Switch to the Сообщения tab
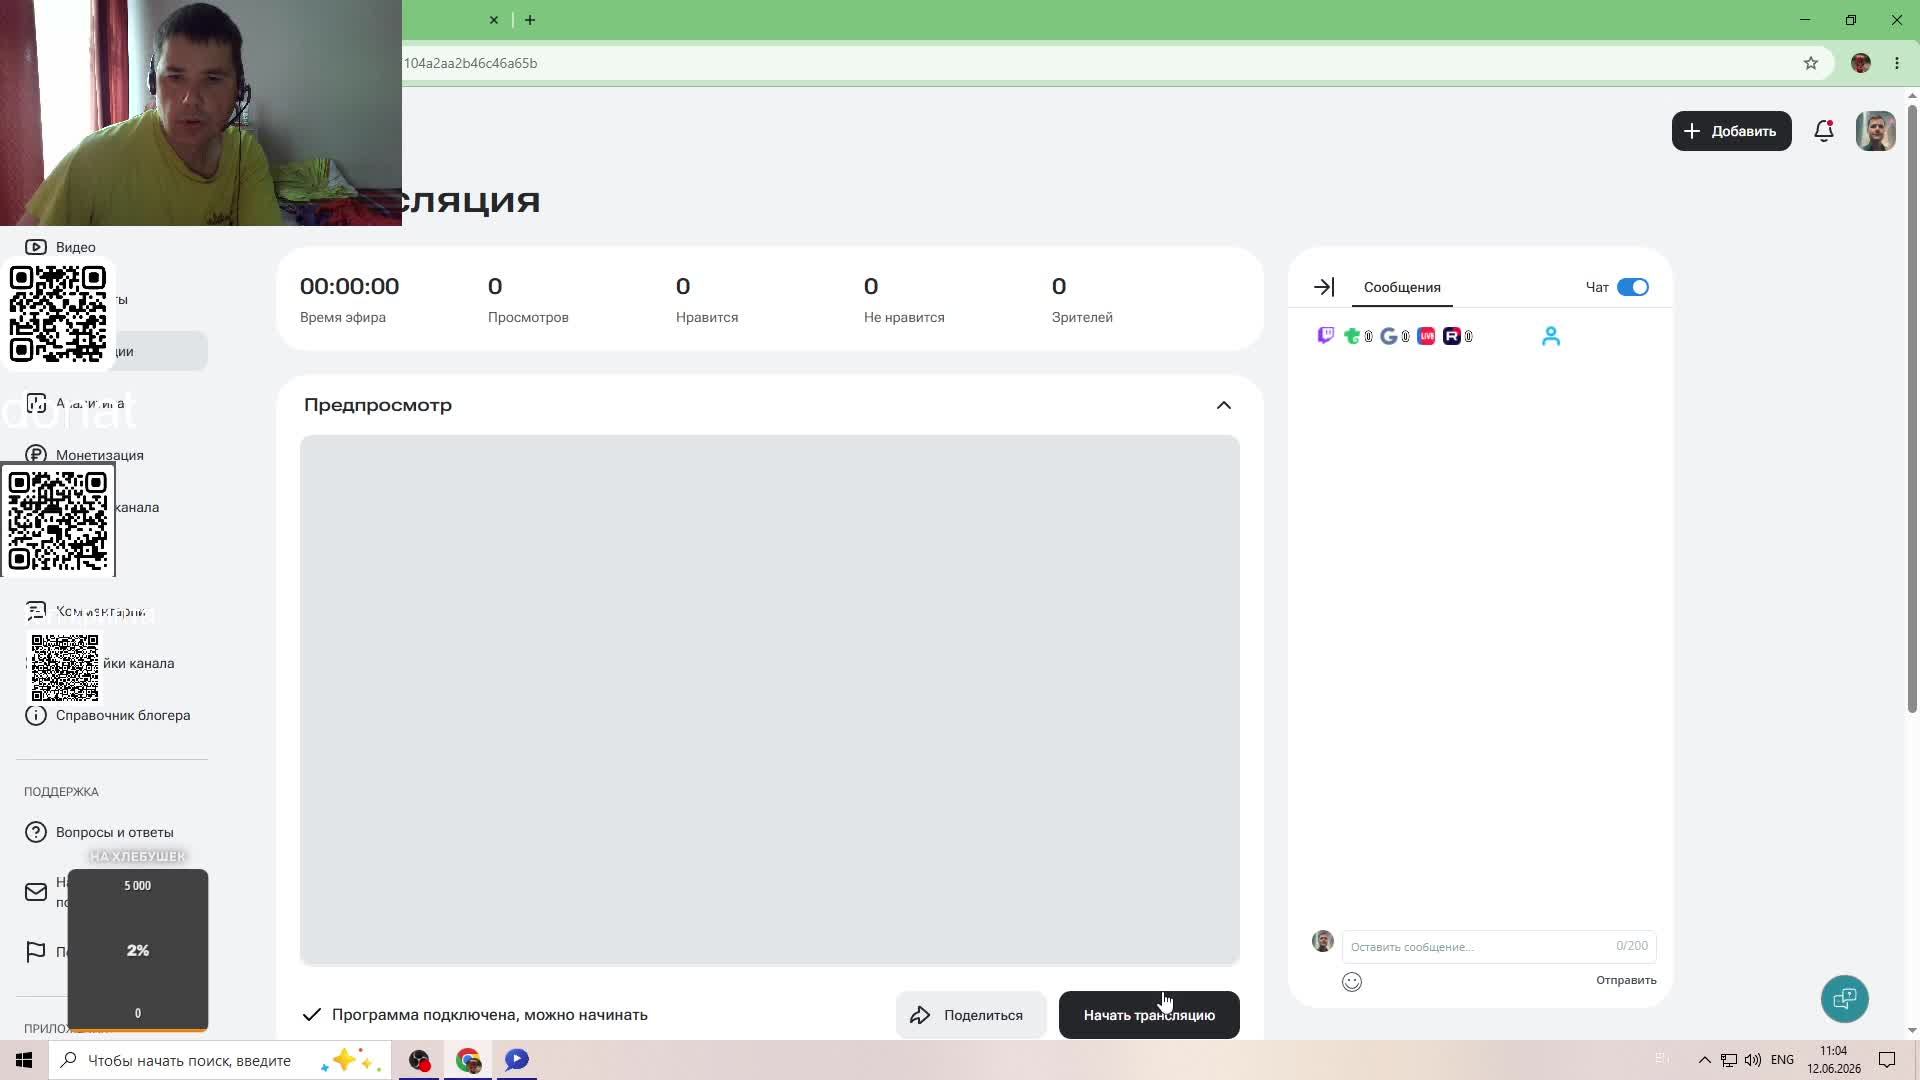Image resolution: width=1920 pixels, height=1080 pixels. 1402,287
